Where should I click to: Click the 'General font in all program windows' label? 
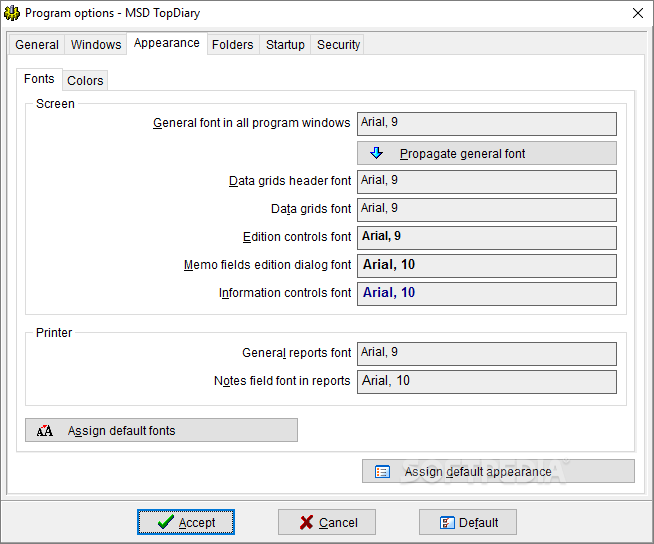tap(252, 123)
